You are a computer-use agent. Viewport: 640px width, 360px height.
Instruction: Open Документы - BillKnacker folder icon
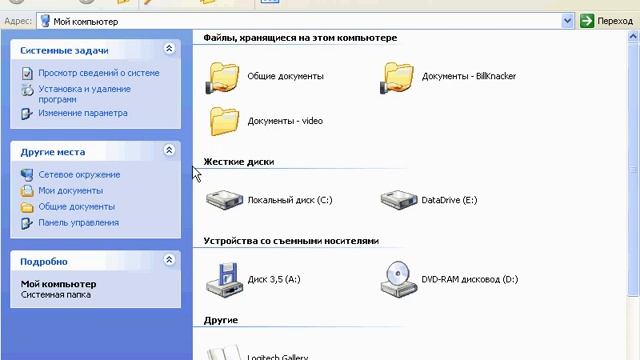tap(397, 78)
